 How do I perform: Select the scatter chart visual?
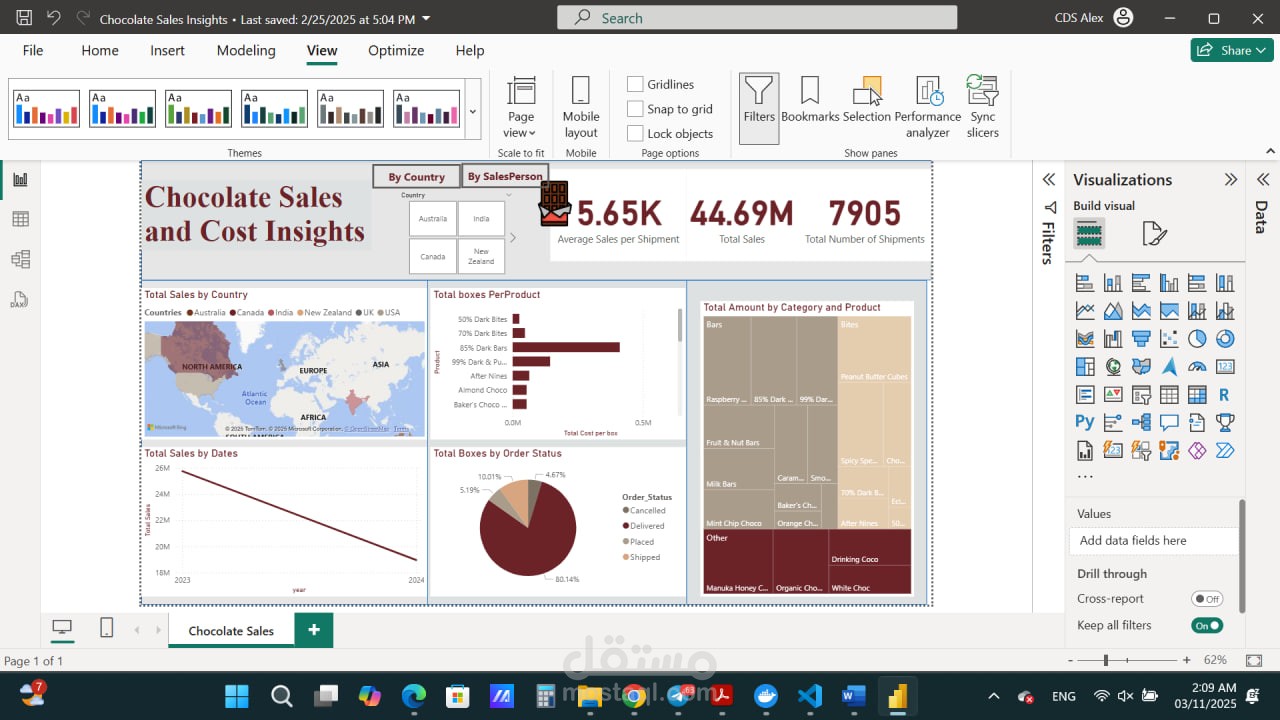click(1169, 339)
